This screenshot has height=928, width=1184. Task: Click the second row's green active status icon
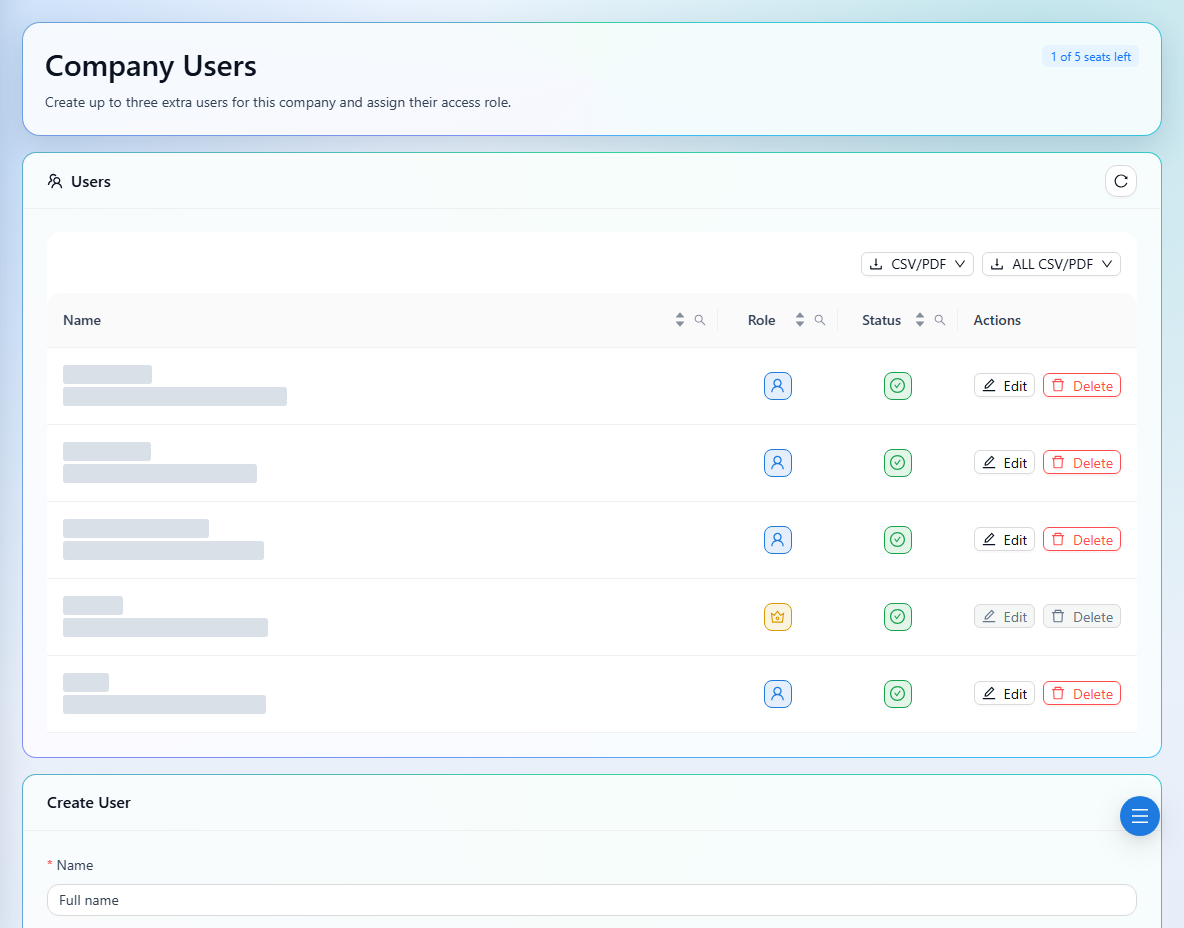[x=898, y=463]
